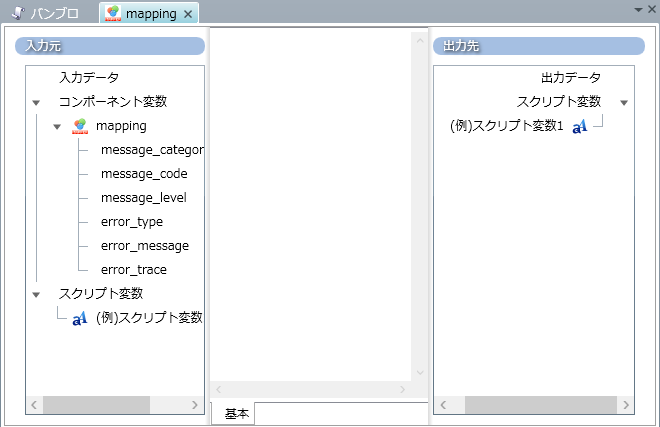Click the バンブロ tab icon
This screenshot has height=427, width=660.
click(x=18, y=14)
